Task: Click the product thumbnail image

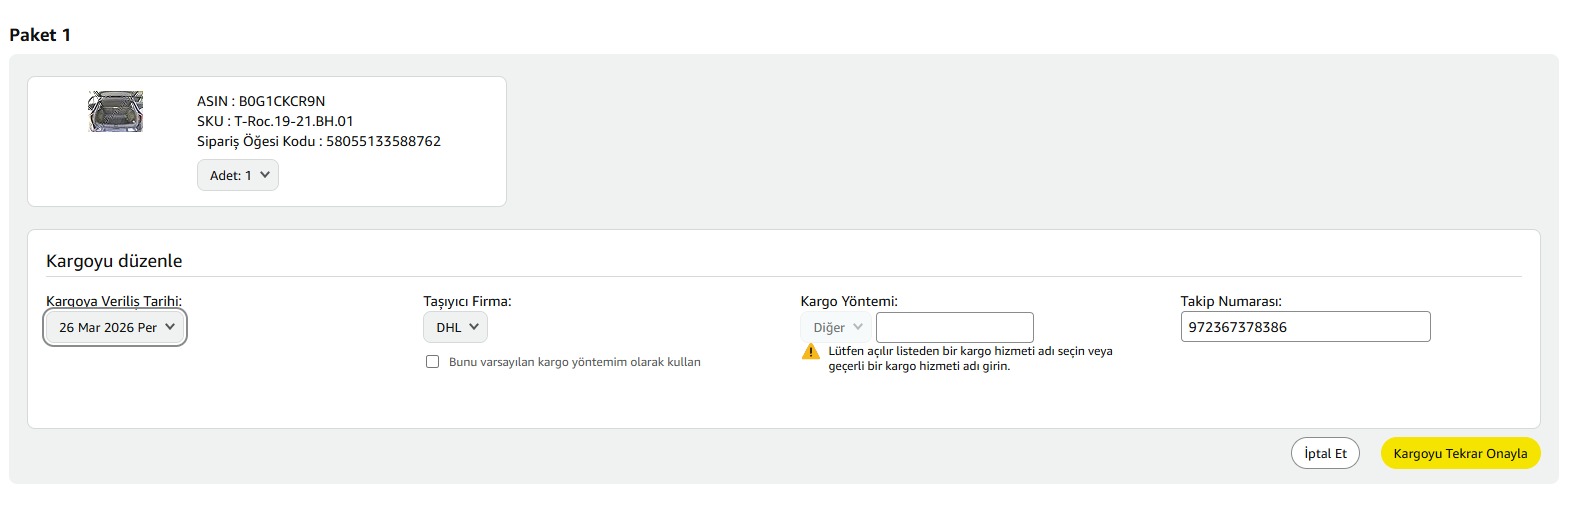Action: 116,111
